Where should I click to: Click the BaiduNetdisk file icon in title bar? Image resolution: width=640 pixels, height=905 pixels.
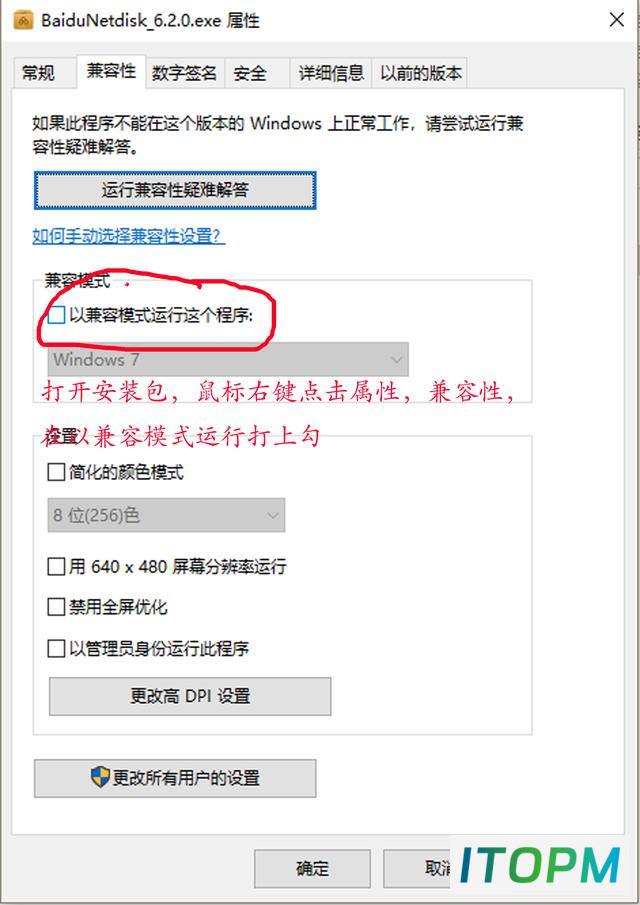pos(23,21)
